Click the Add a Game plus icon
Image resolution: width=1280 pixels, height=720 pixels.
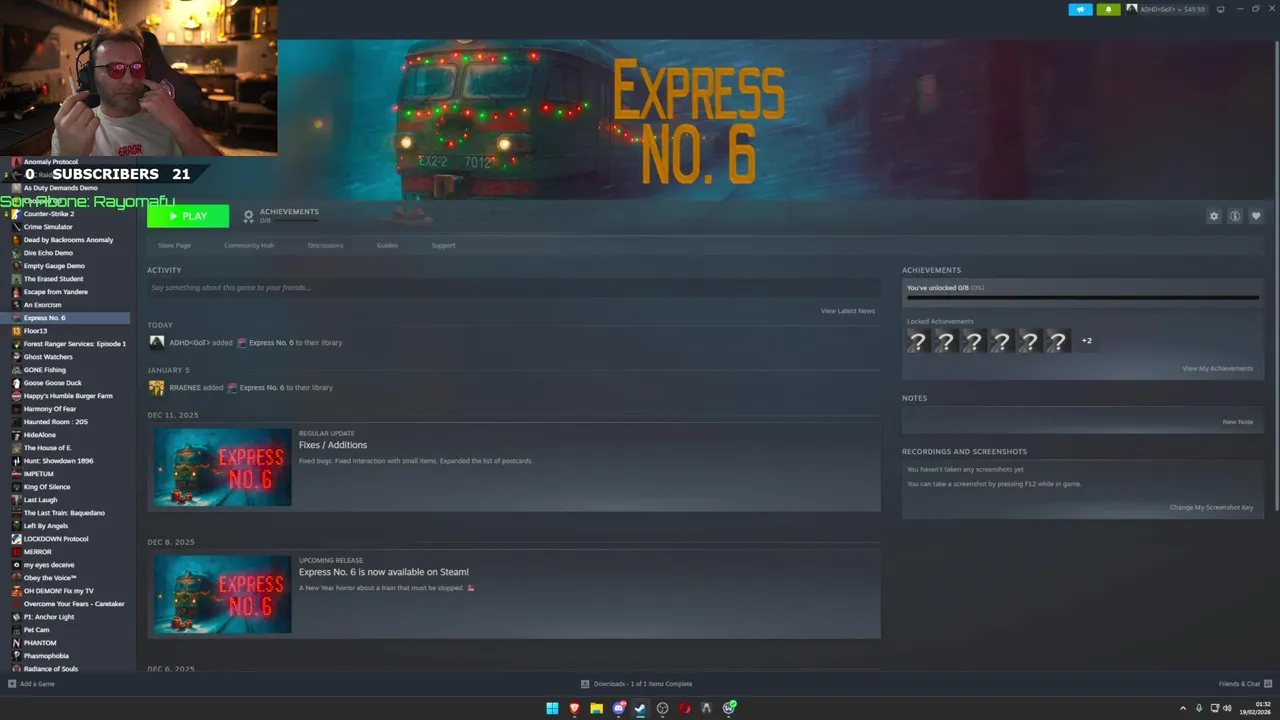12,684
